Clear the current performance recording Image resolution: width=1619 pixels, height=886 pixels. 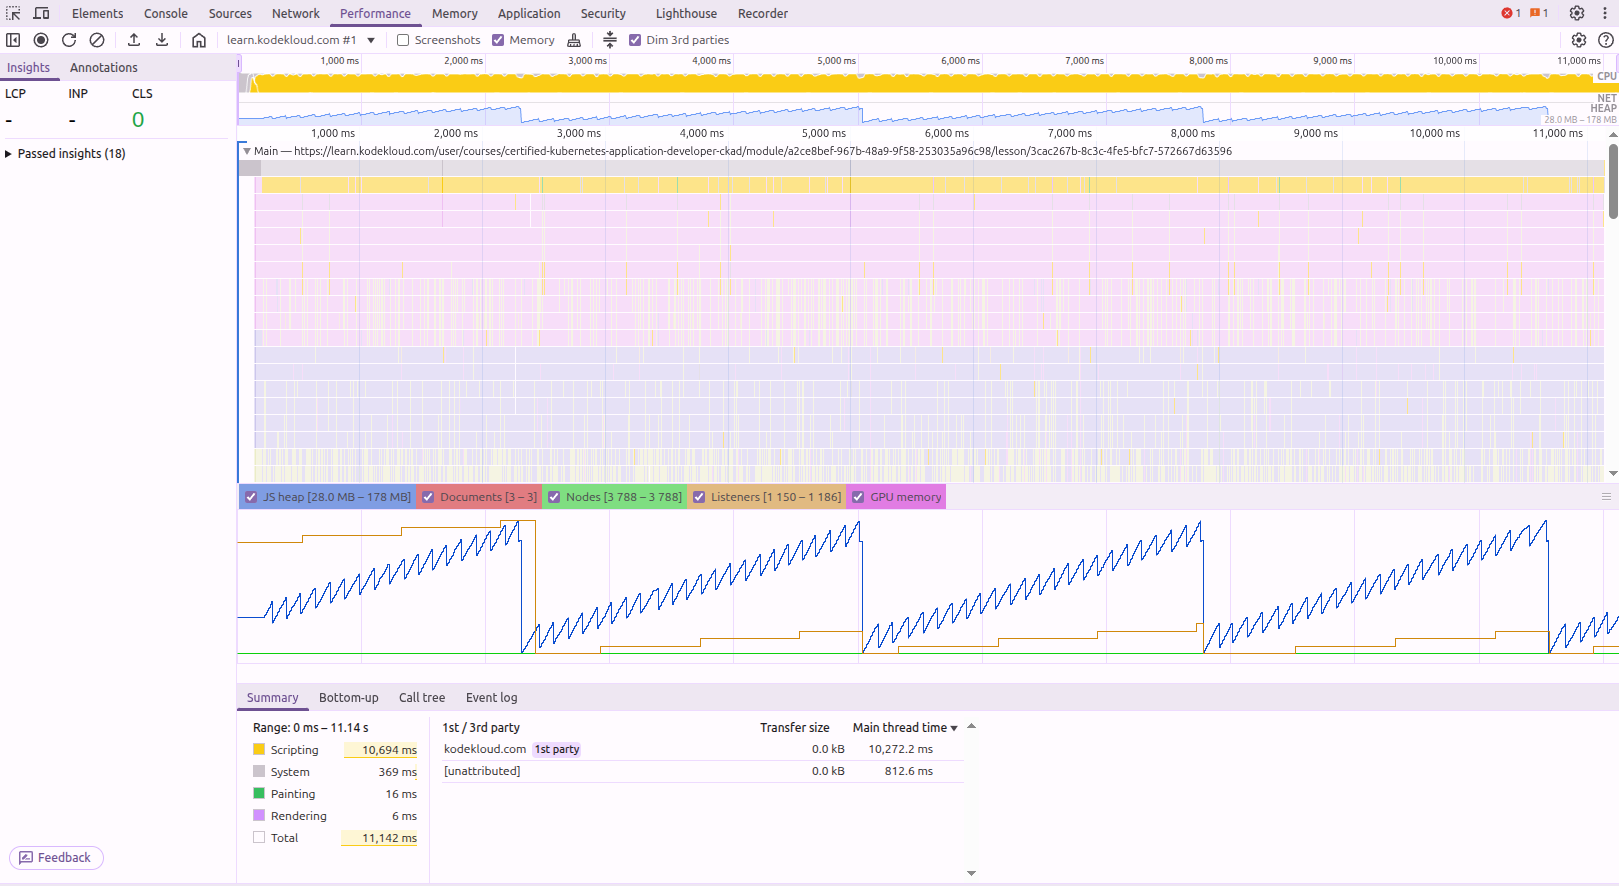pos(97,40)
